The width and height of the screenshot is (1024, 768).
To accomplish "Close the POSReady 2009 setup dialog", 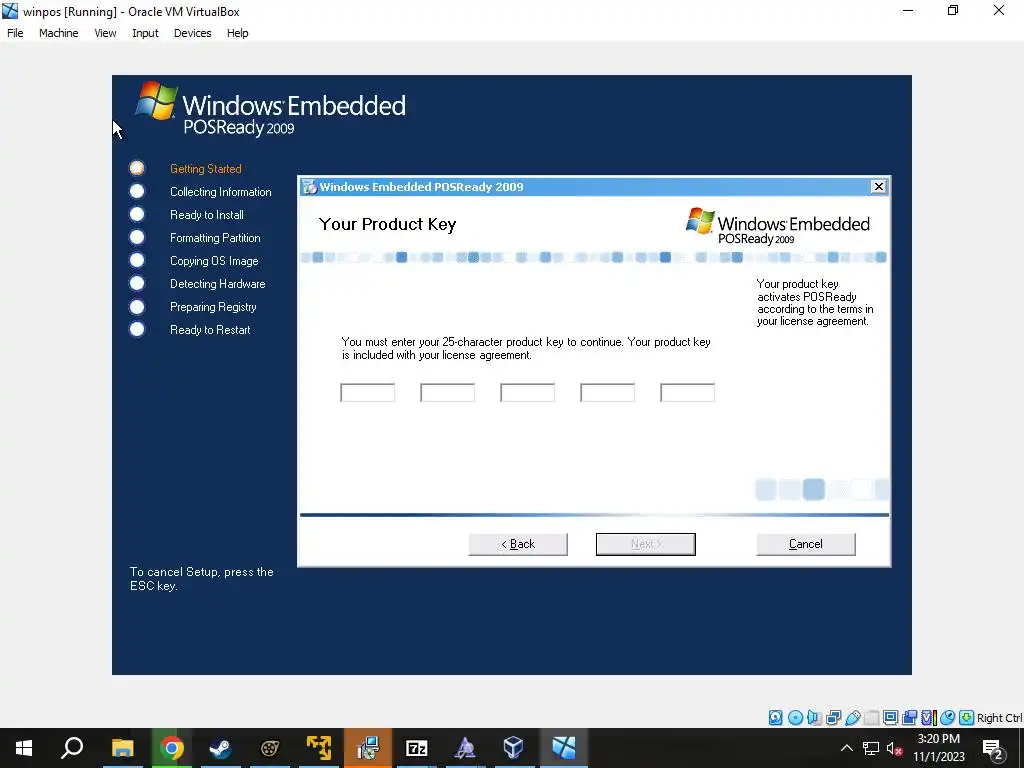I will (878, 187).
